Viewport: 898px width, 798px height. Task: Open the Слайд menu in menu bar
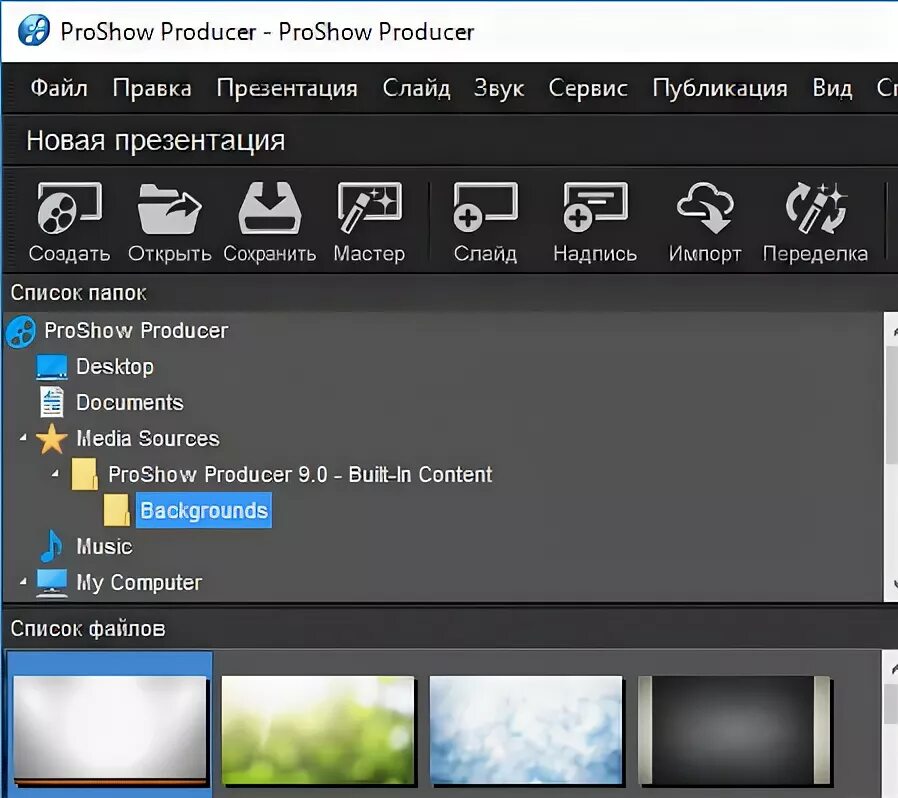point(416,88)
